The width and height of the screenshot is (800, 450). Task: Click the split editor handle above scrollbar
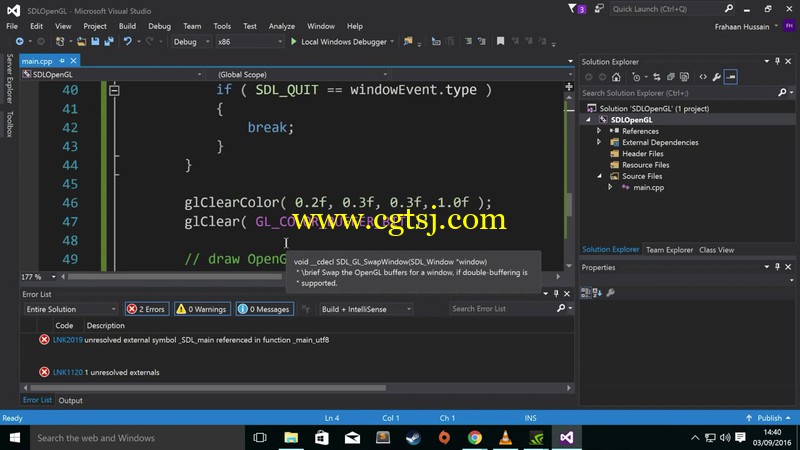click(x=569, y=87)
